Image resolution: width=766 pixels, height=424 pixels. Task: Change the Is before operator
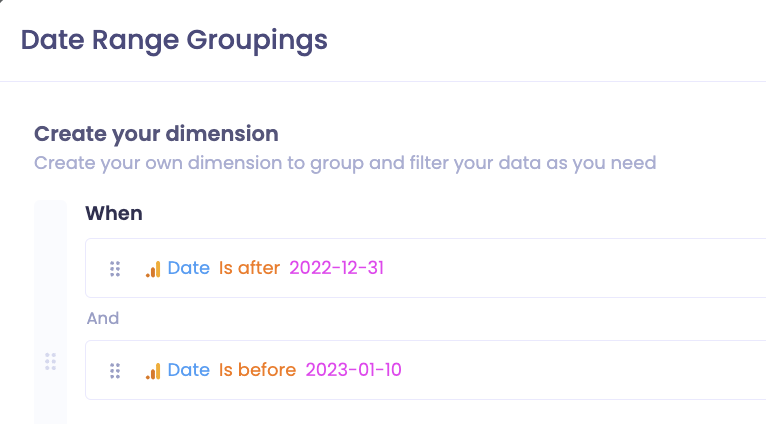[257, 370]
